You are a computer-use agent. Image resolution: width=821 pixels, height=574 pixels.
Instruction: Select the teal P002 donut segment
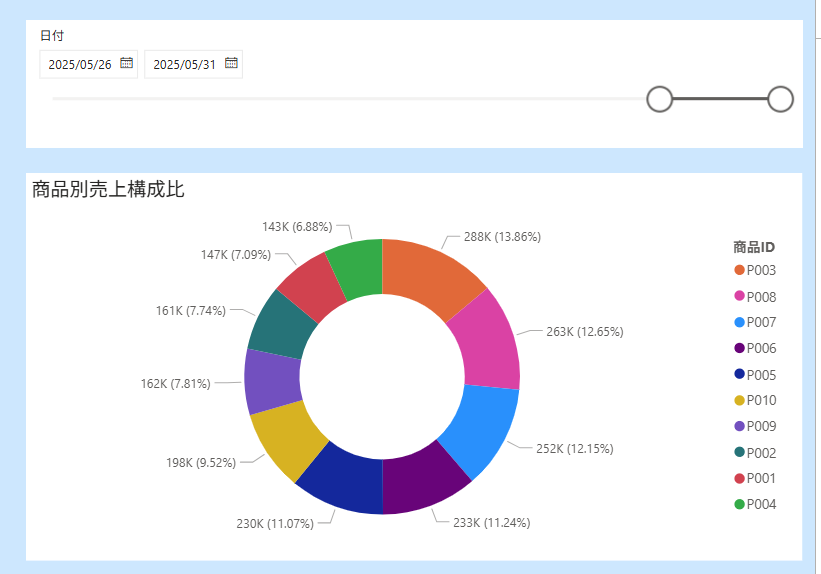coord(280,327)
